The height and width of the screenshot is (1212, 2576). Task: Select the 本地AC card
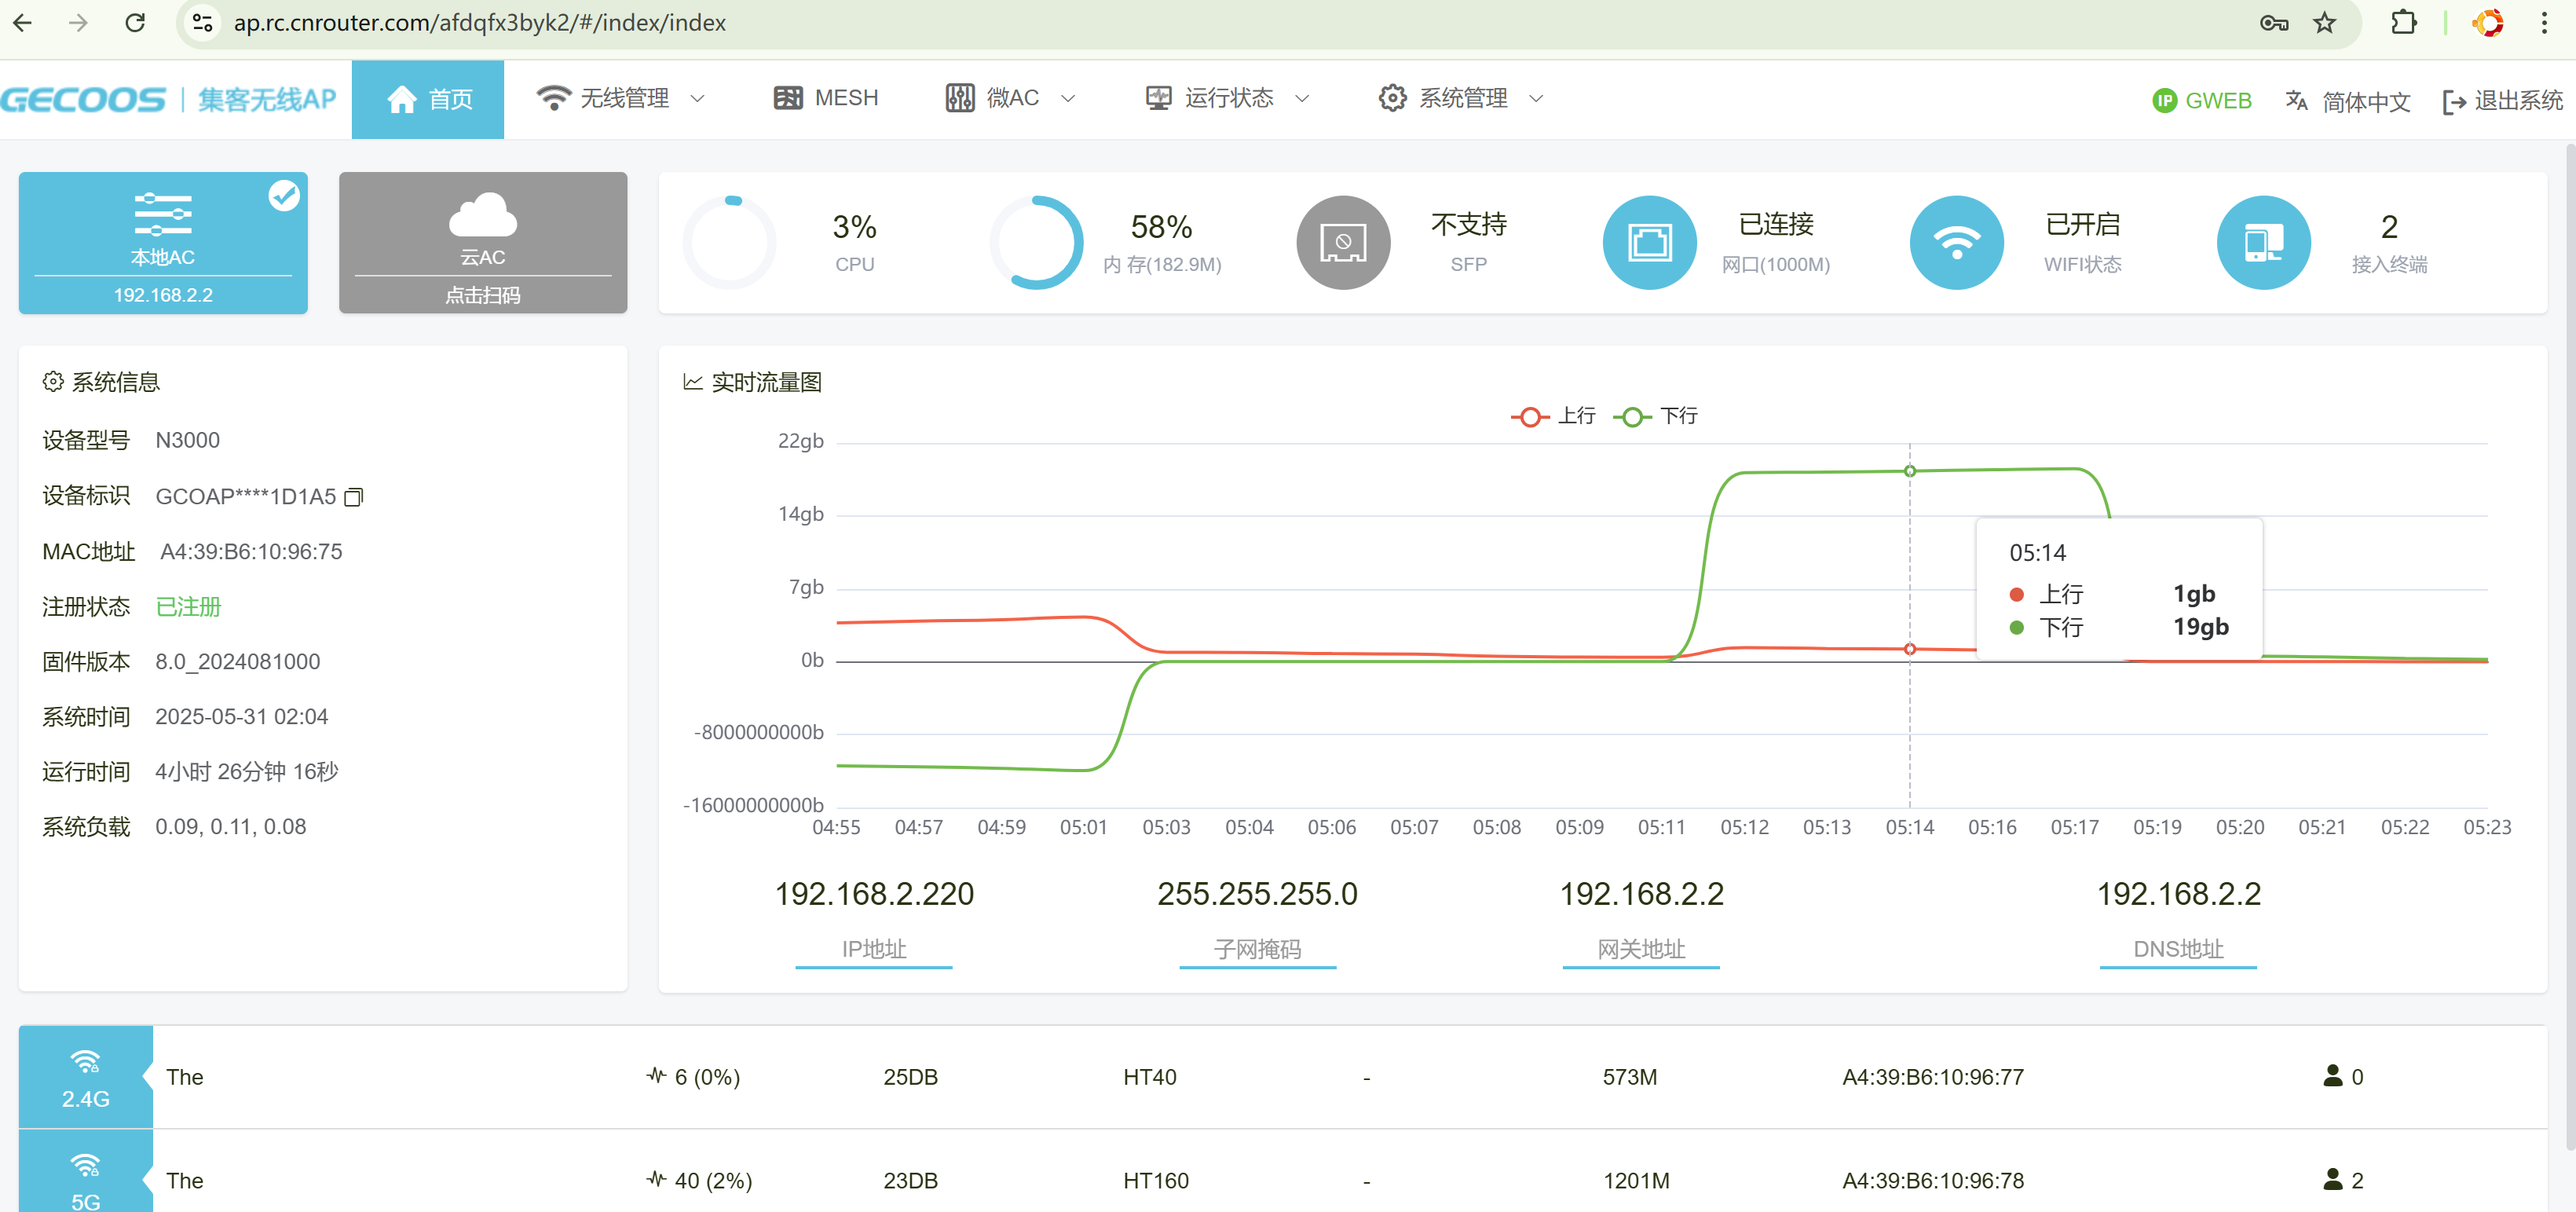163,243
